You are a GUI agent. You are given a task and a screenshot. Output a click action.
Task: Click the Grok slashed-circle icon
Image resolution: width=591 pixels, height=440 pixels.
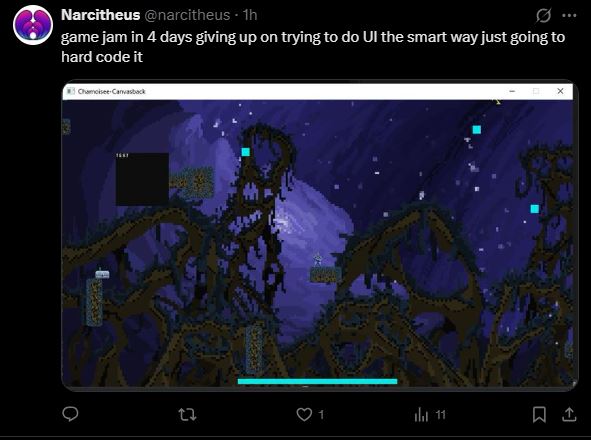click(543, 15)
